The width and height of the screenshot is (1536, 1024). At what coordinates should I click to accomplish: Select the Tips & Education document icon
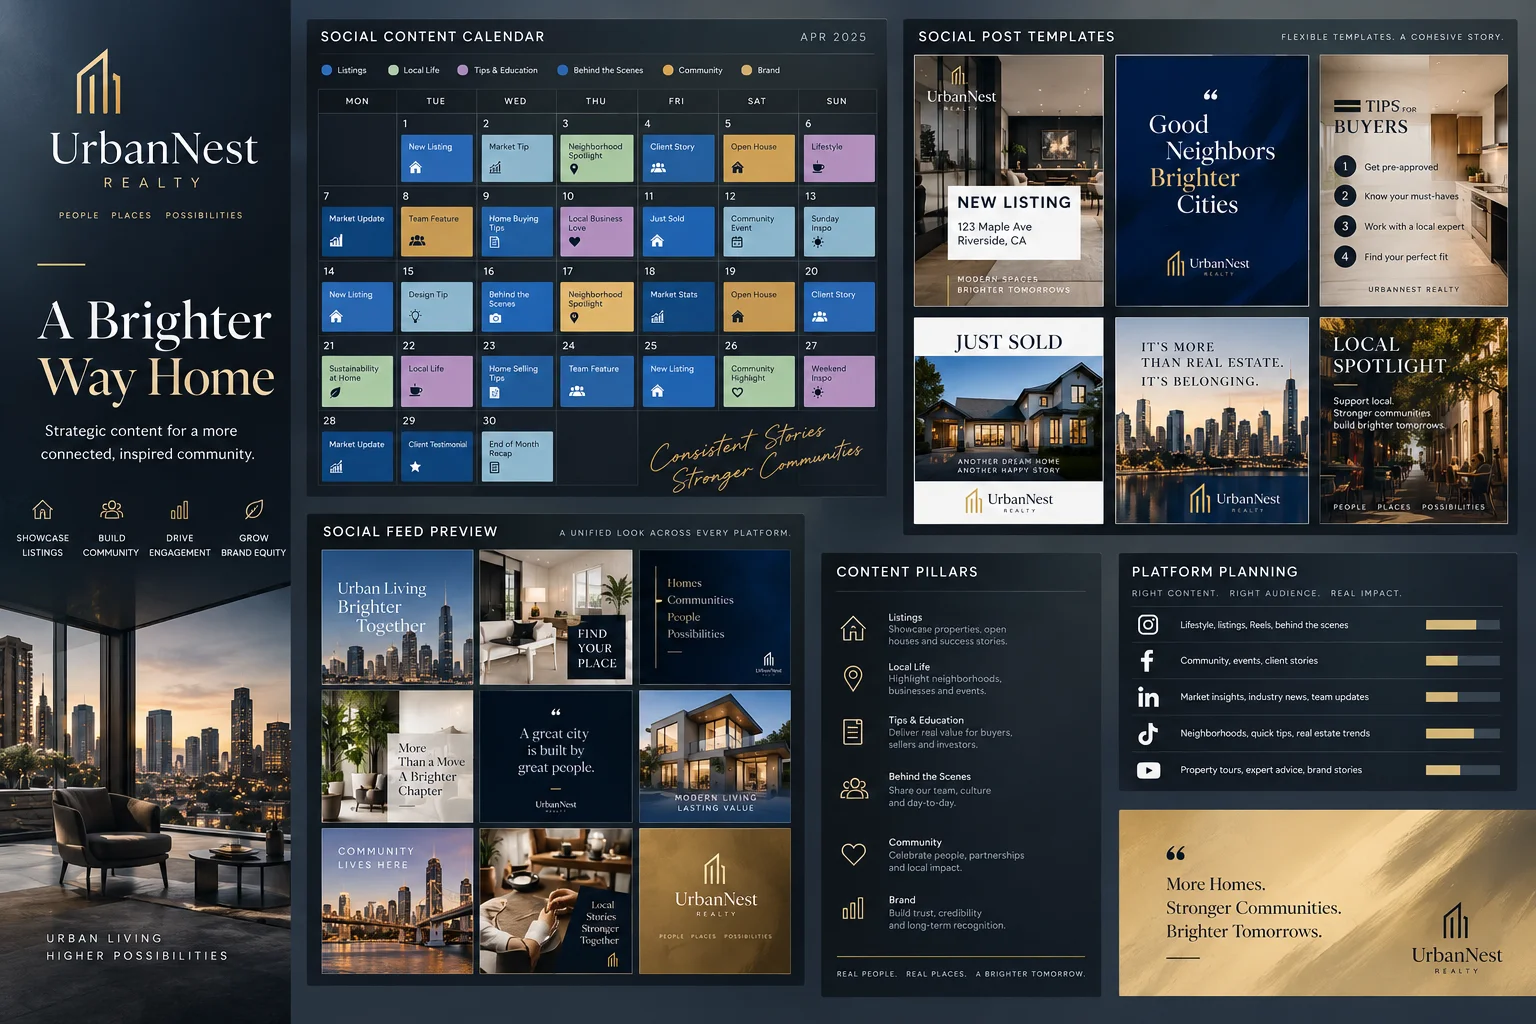point(853,732)
